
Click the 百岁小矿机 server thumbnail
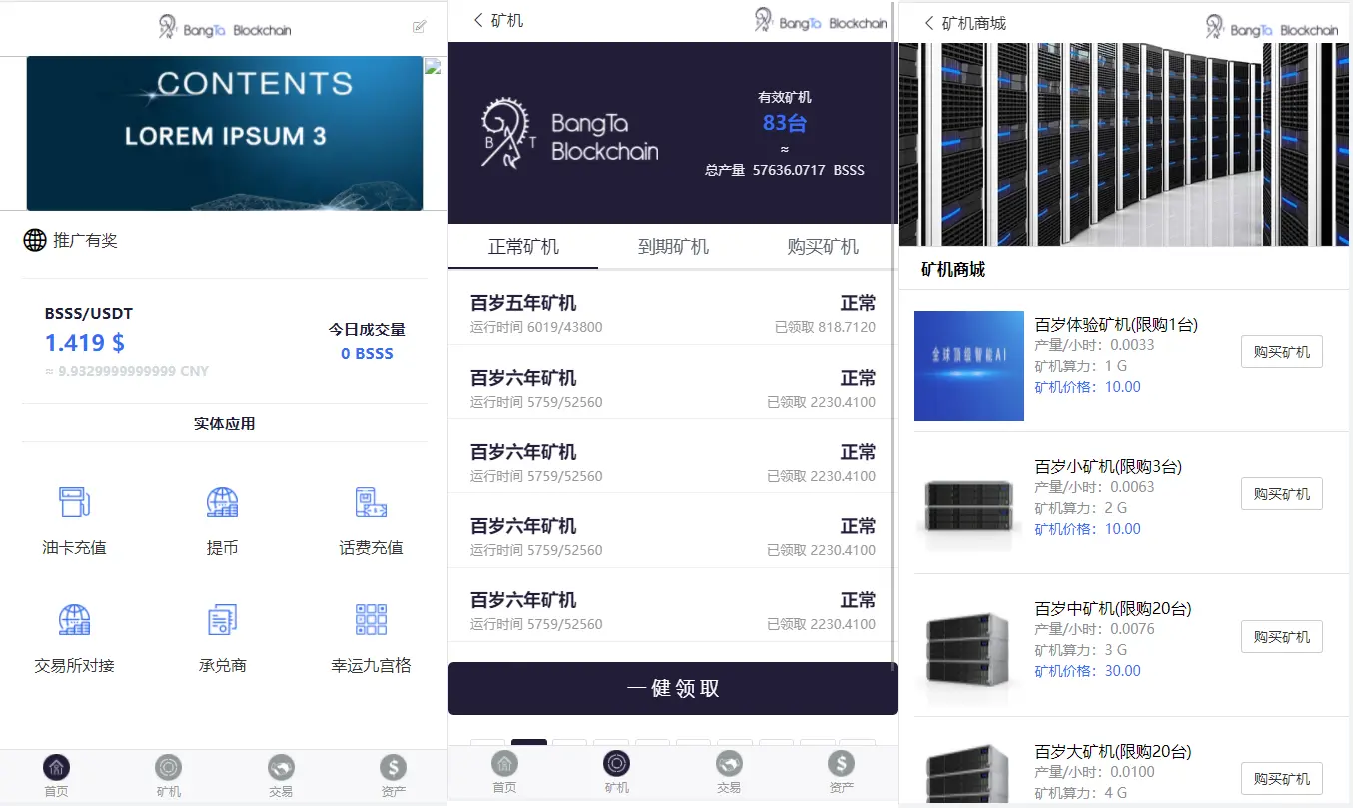(x=969, y=507)
